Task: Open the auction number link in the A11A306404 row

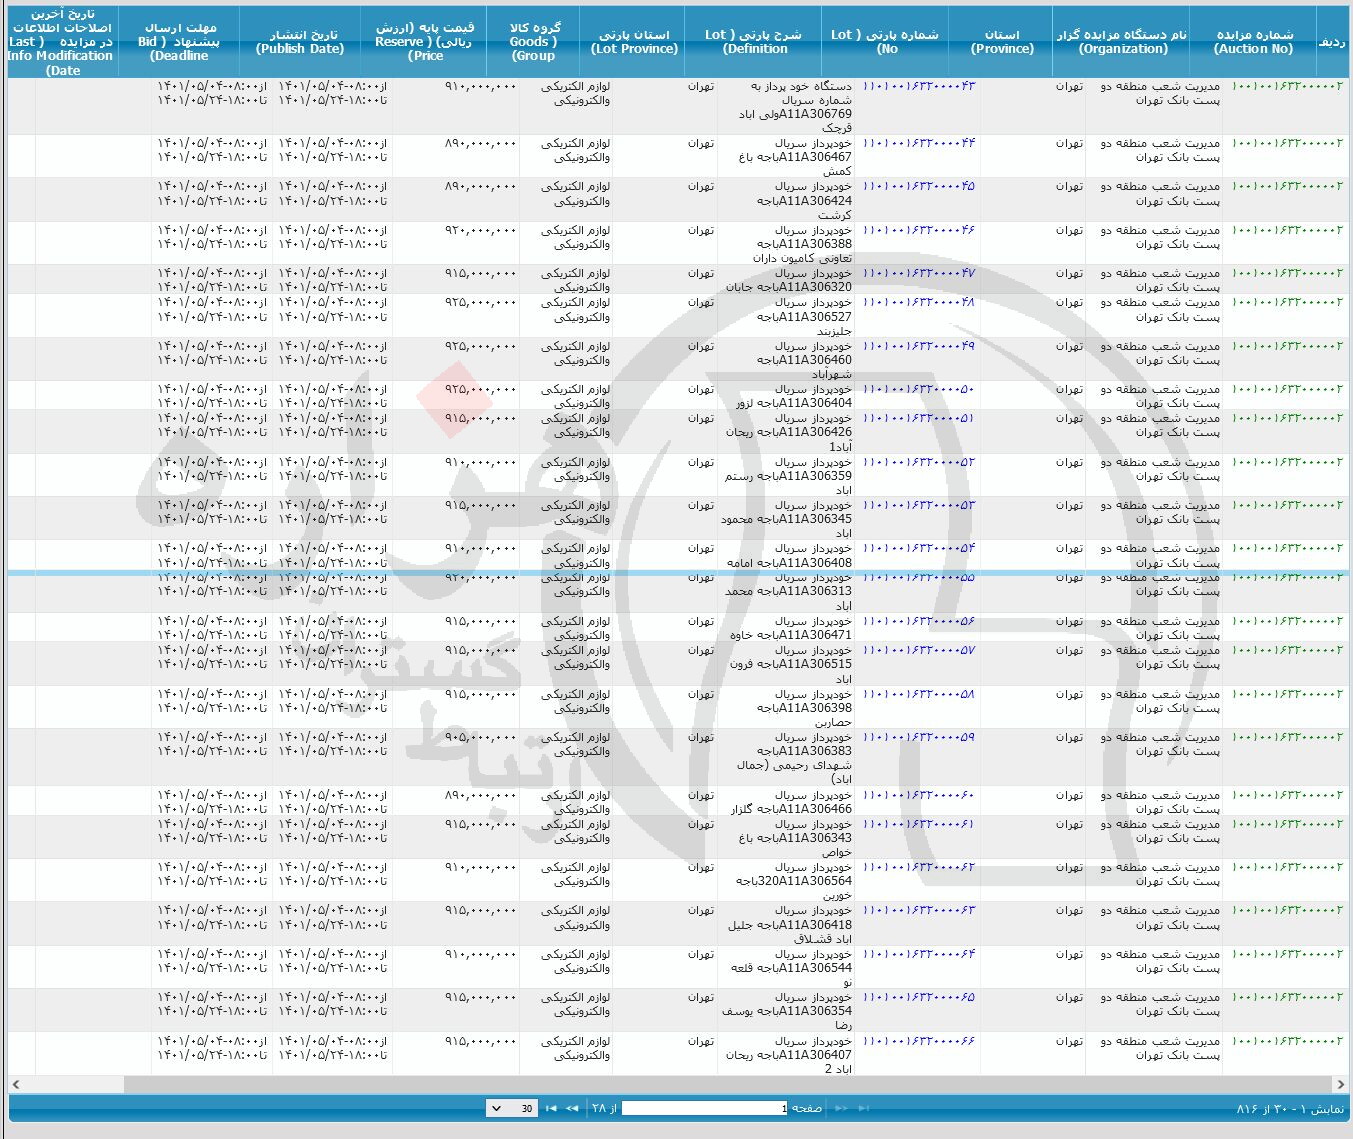Action: [1287, 390]
